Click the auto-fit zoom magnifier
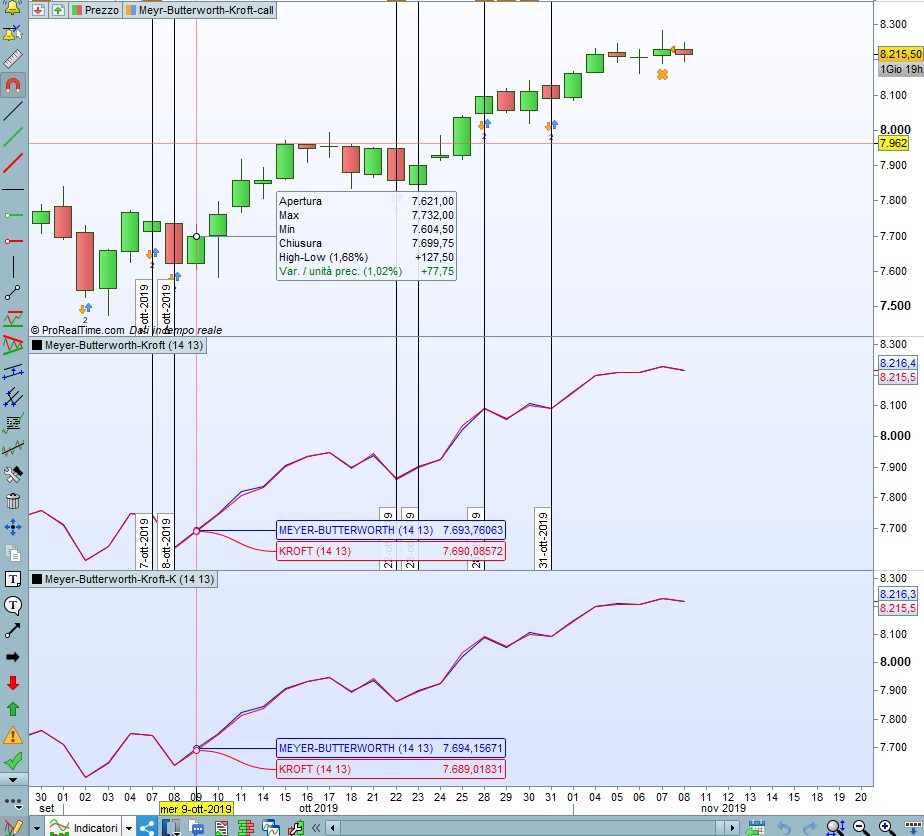Screen dimensions: 924x836 (x=836, y=828)
